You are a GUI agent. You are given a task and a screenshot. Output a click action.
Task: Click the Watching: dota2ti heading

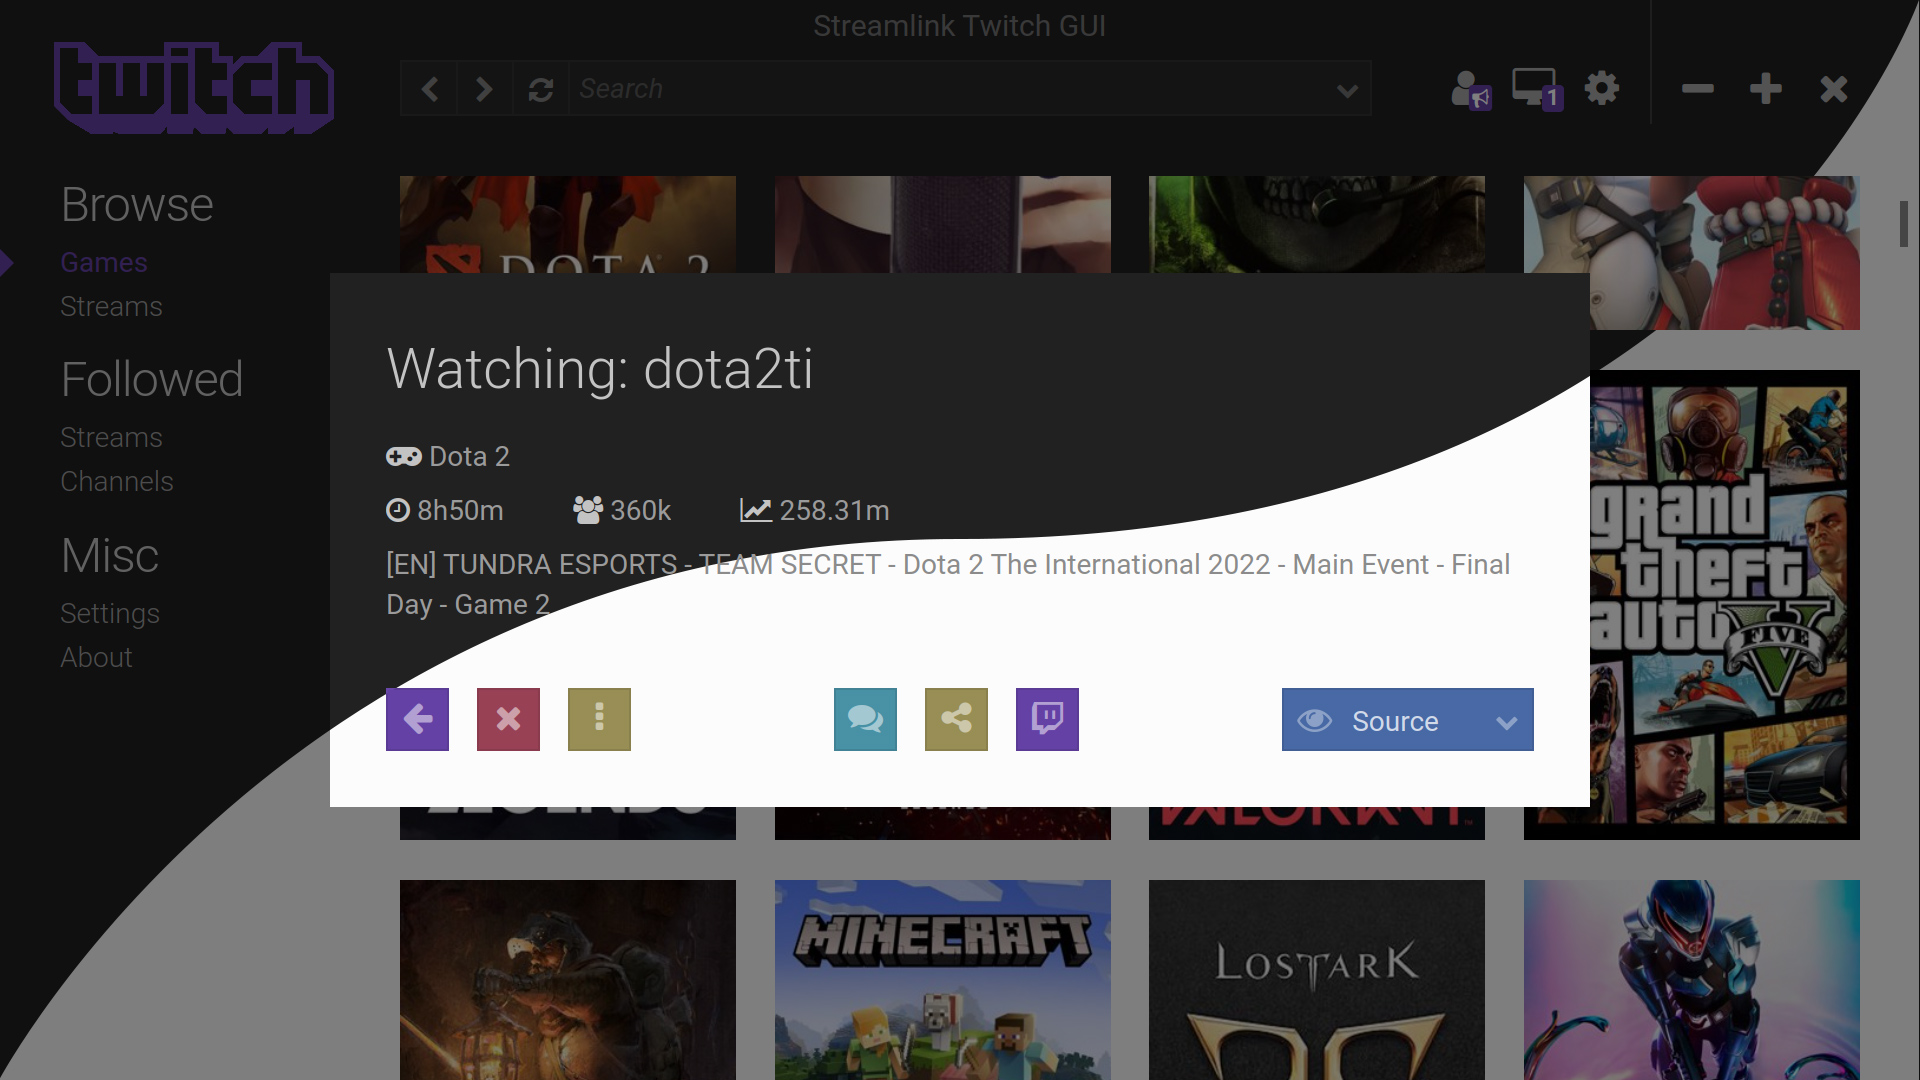pos(599,368)
